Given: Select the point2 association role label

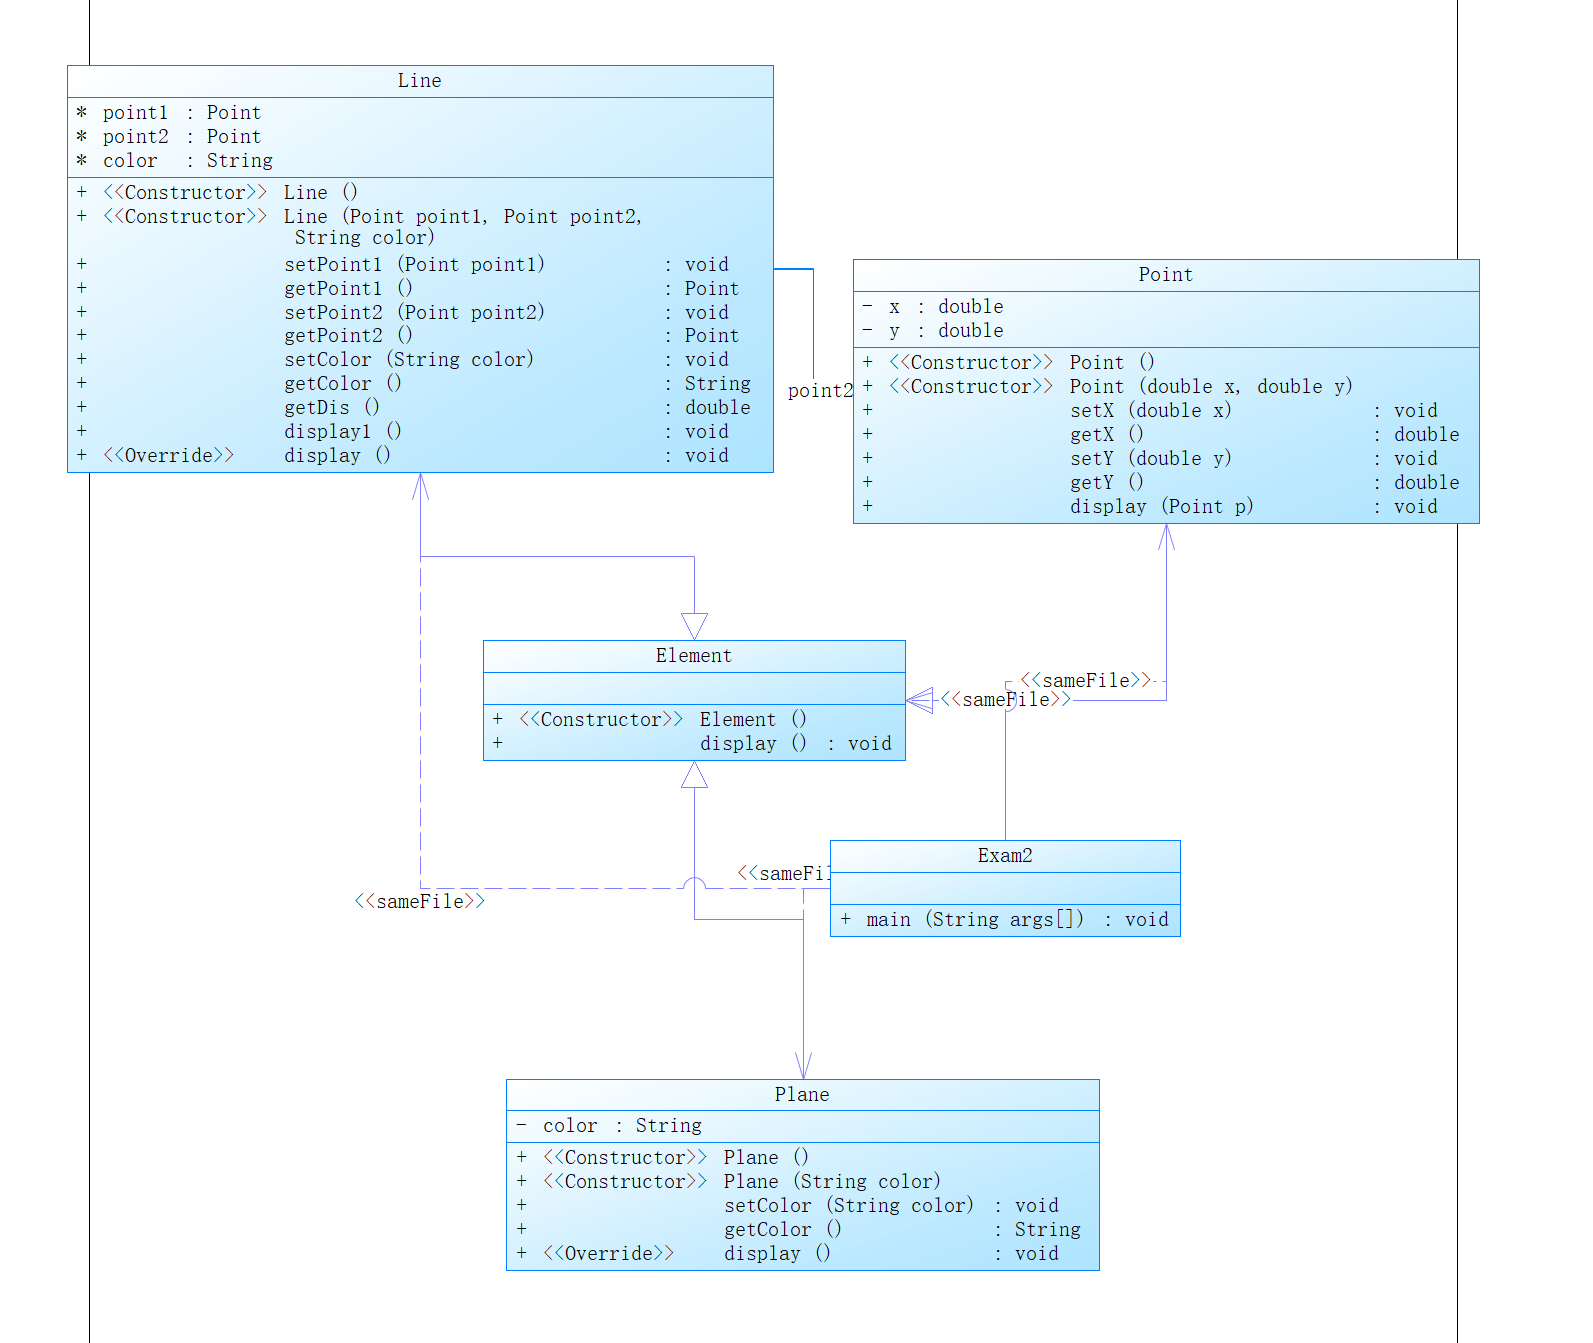Looking at the screenshot, I should [x=820, y=391].
